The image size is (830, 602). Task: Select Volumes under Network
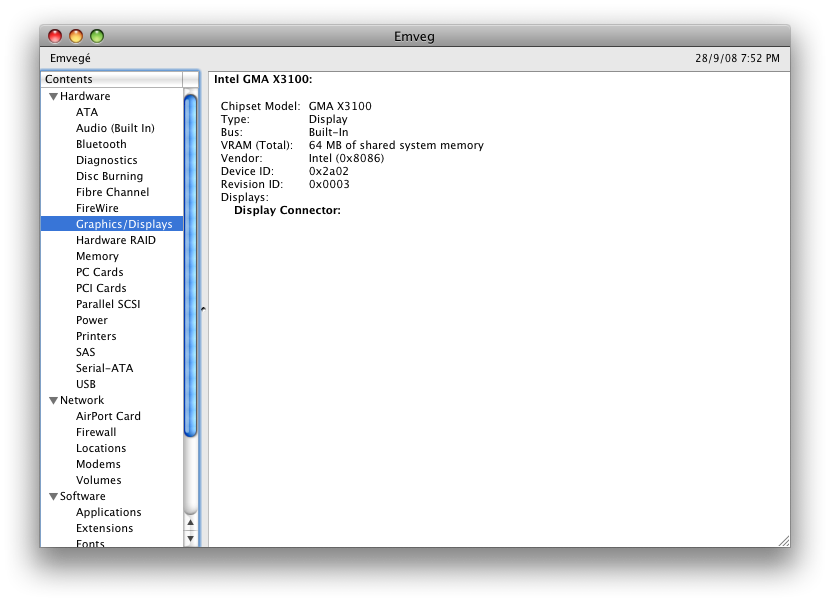click(98, 480)
